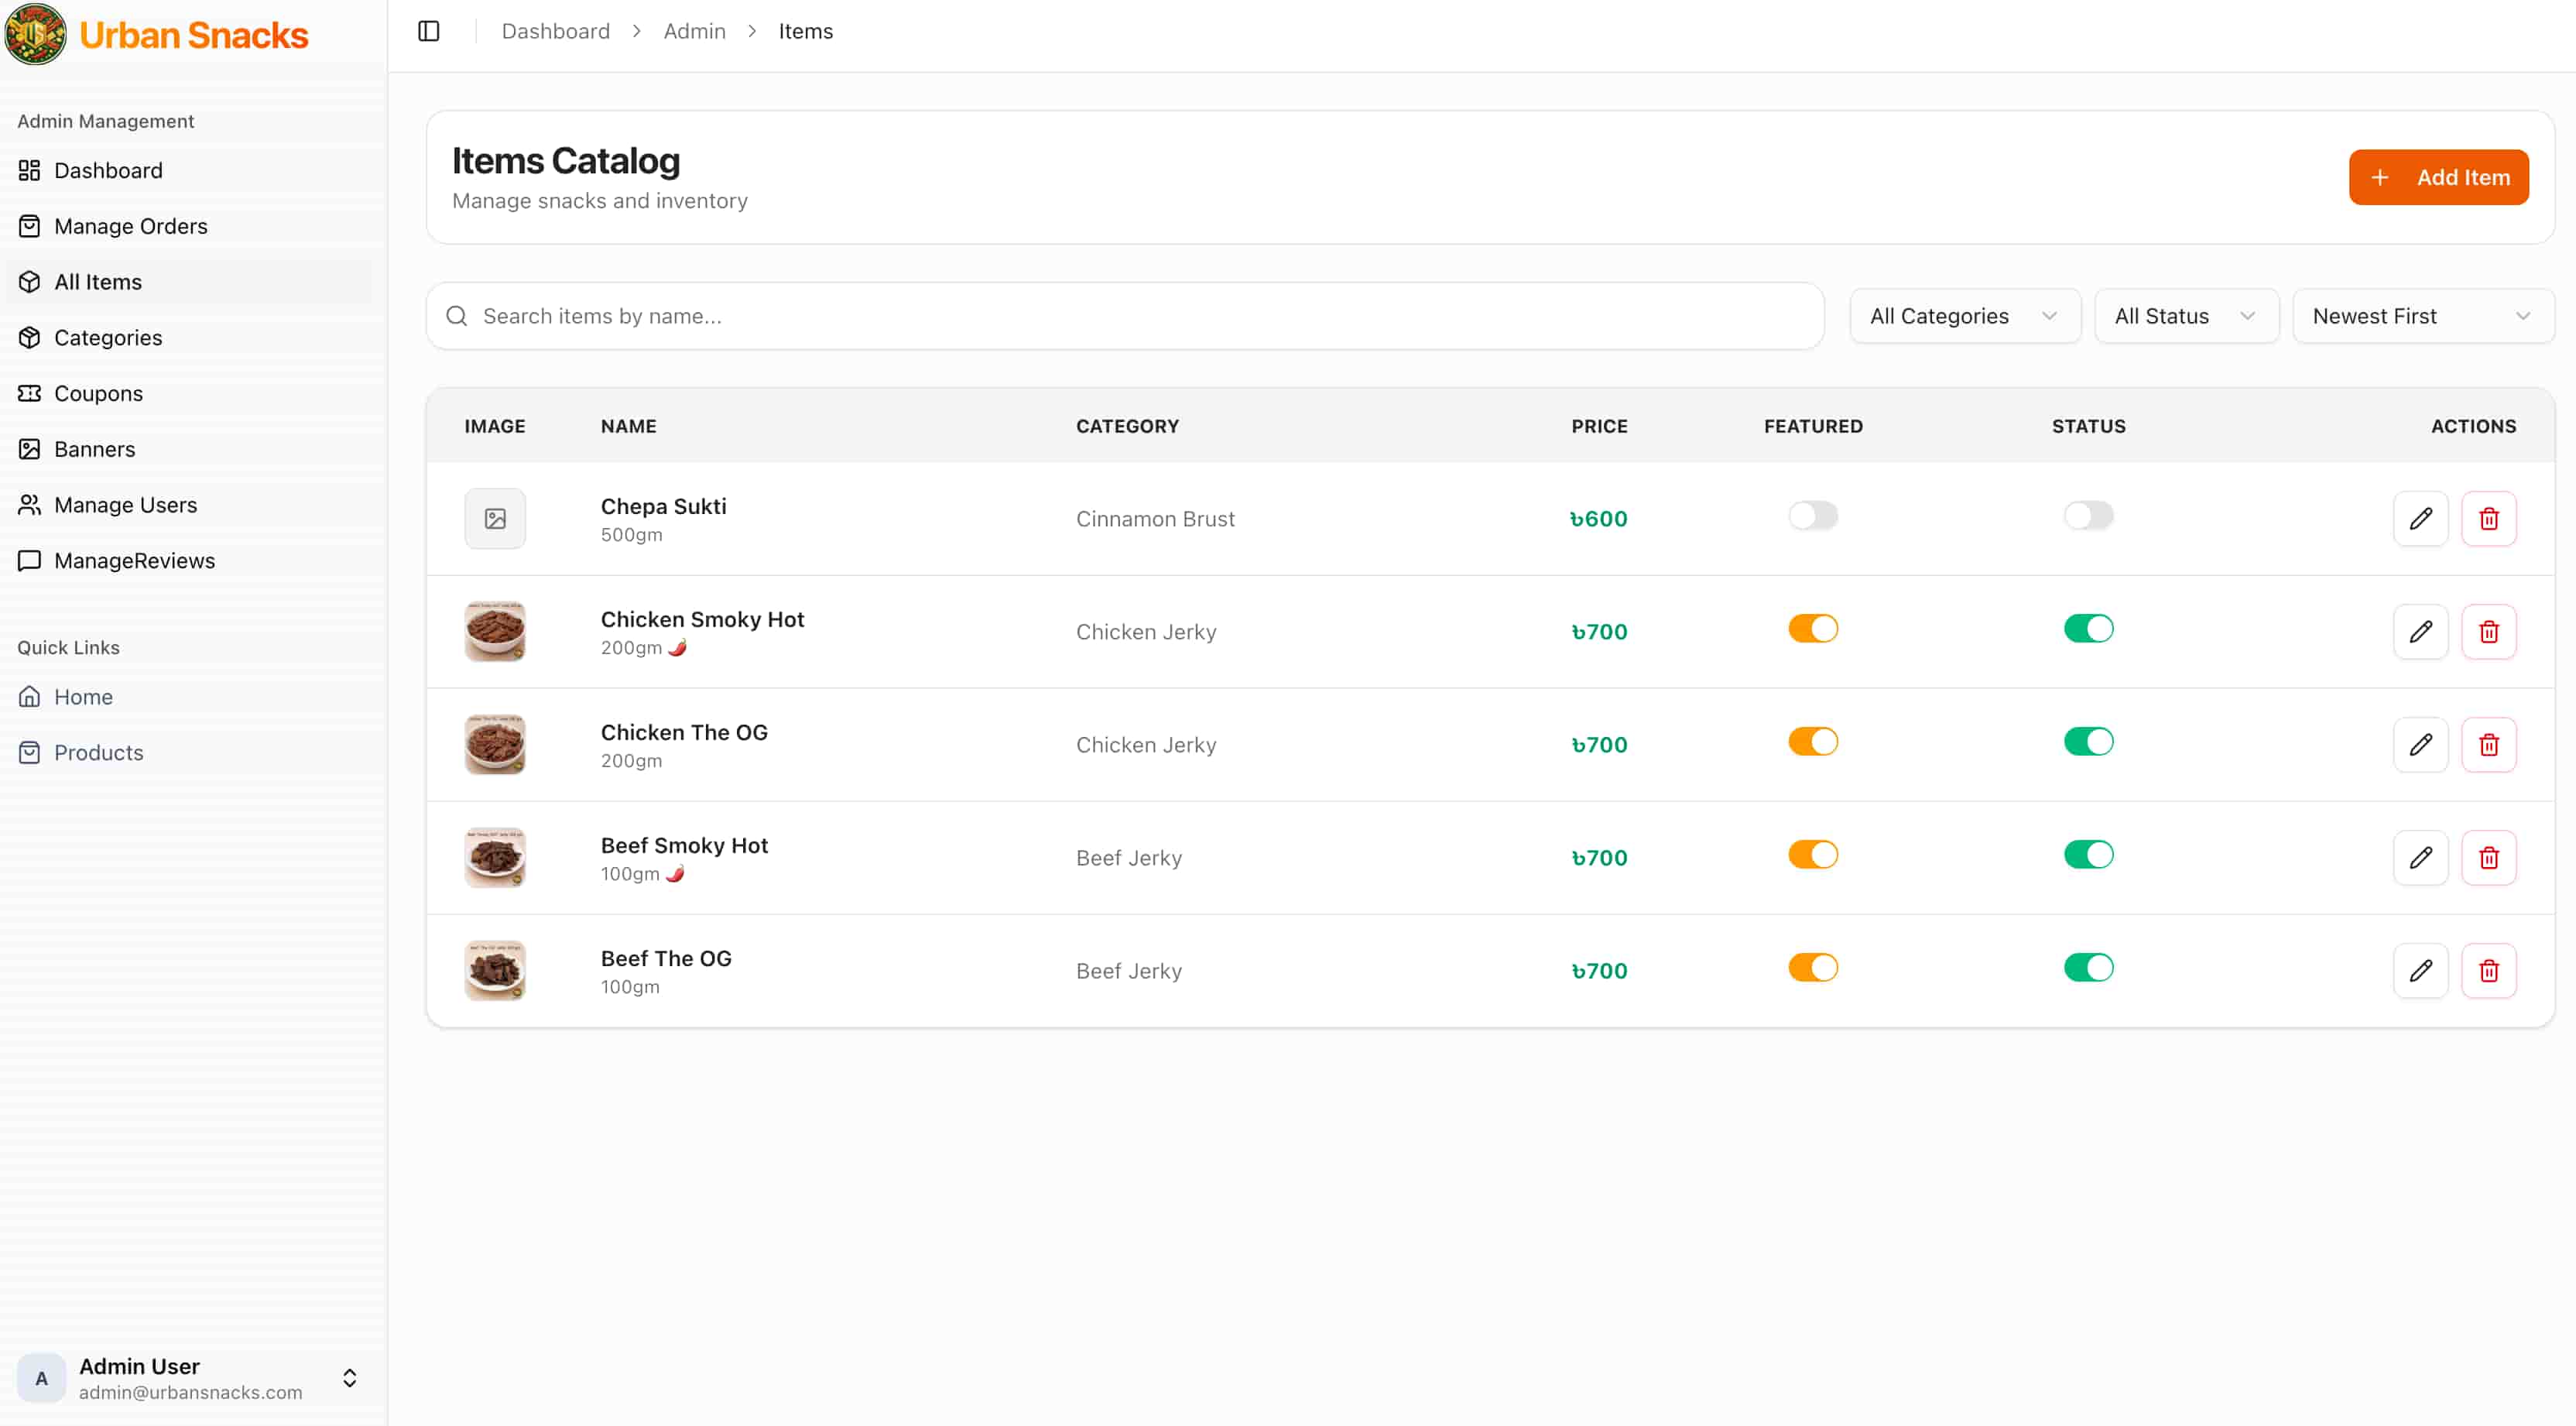2576x1426 pixels.
Task: Click the Coupons ticket icon
Action: pos(30,393)
